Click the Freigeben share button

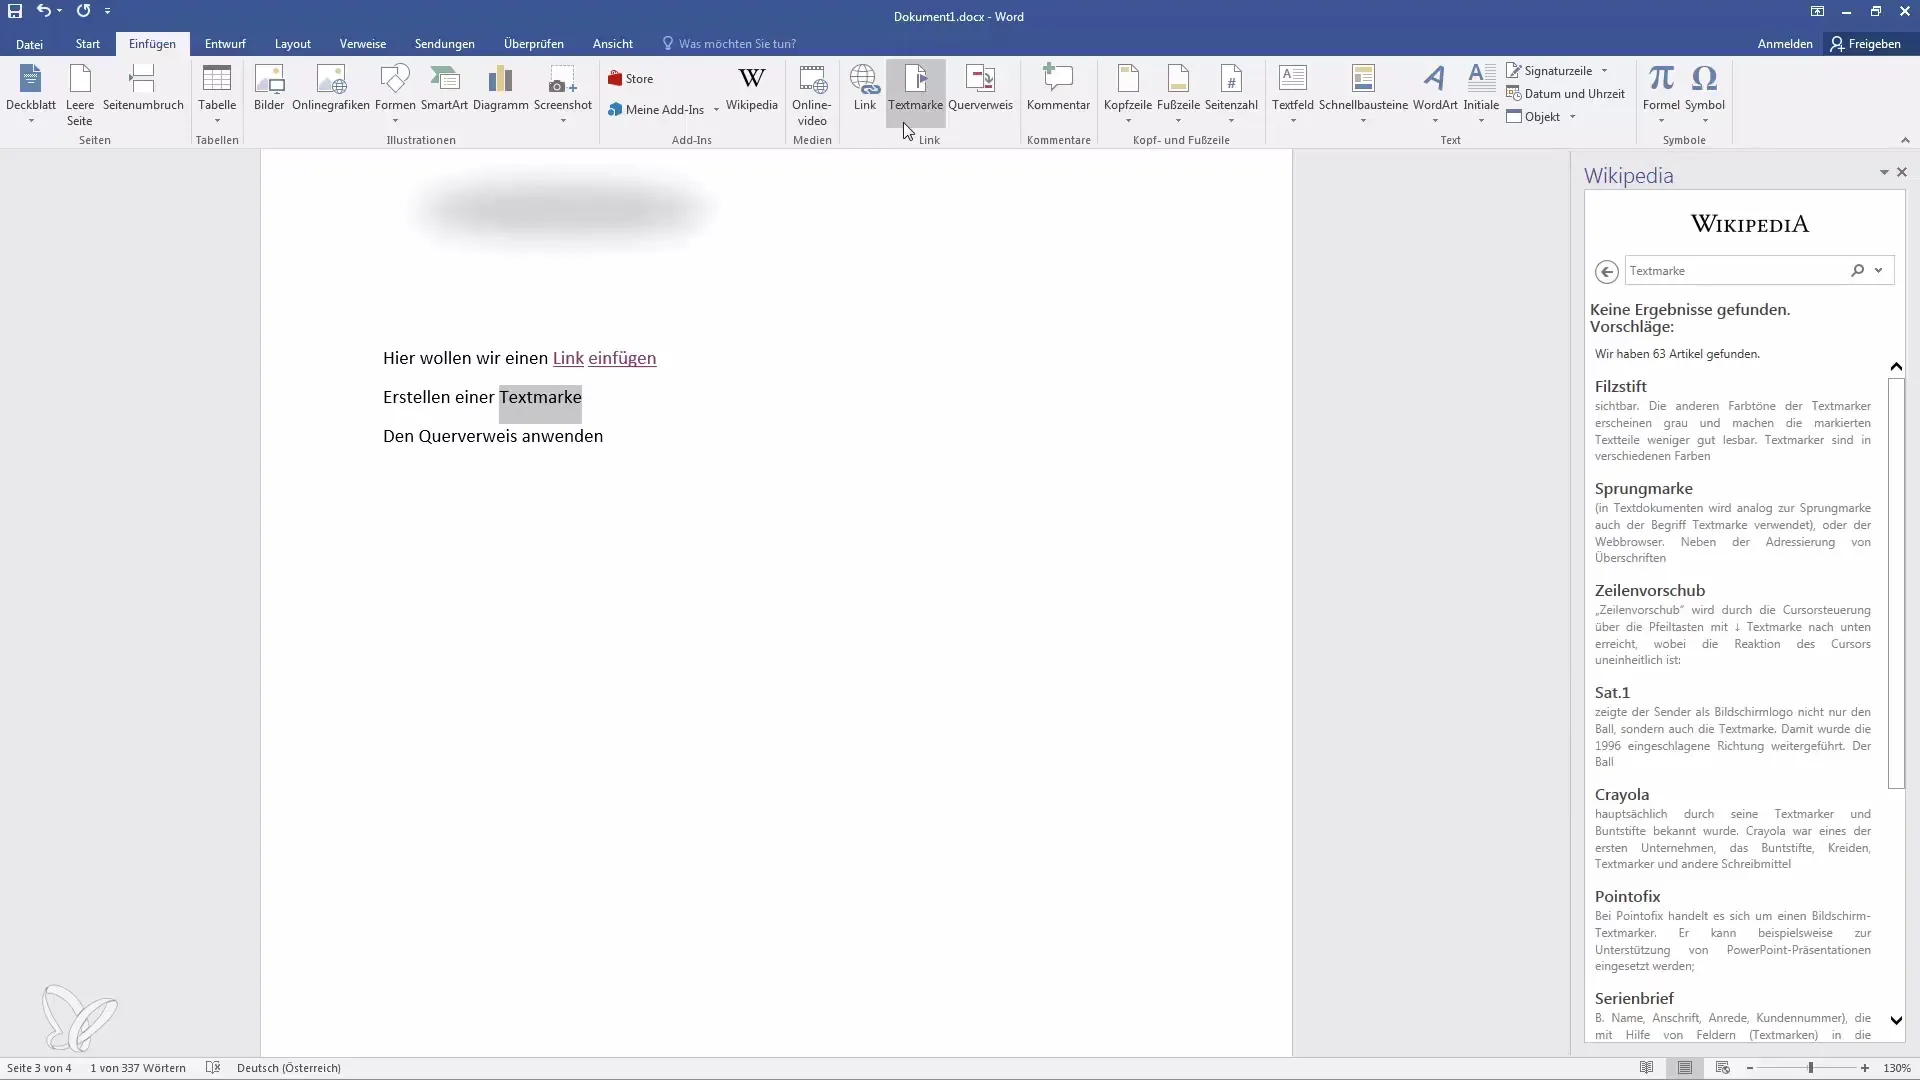[x=1866, y=44]
